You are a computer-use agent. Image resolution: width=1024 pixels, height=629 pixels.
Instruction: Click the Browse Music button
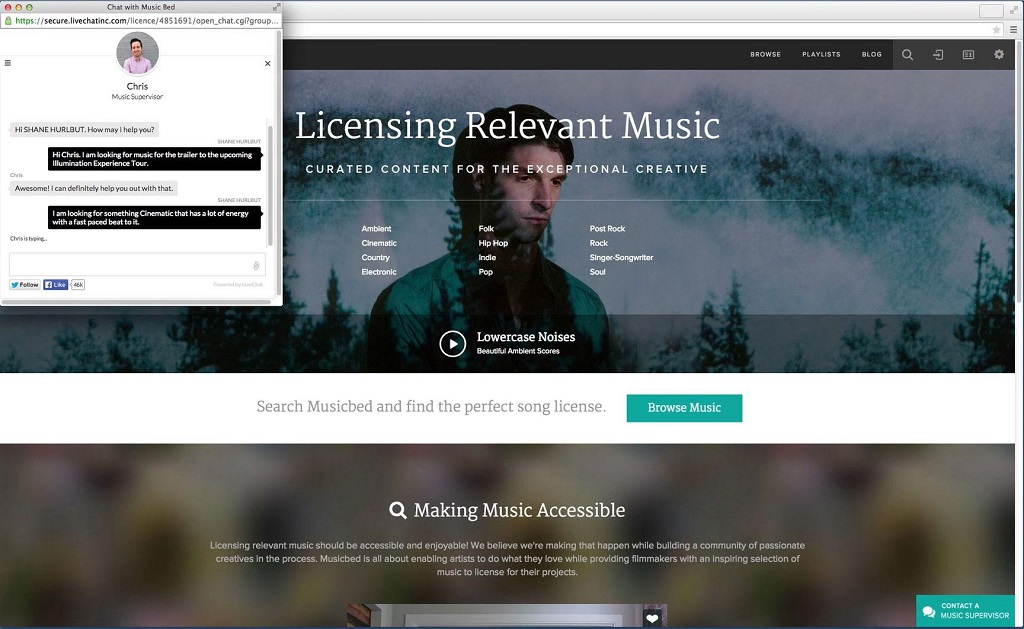684,408
